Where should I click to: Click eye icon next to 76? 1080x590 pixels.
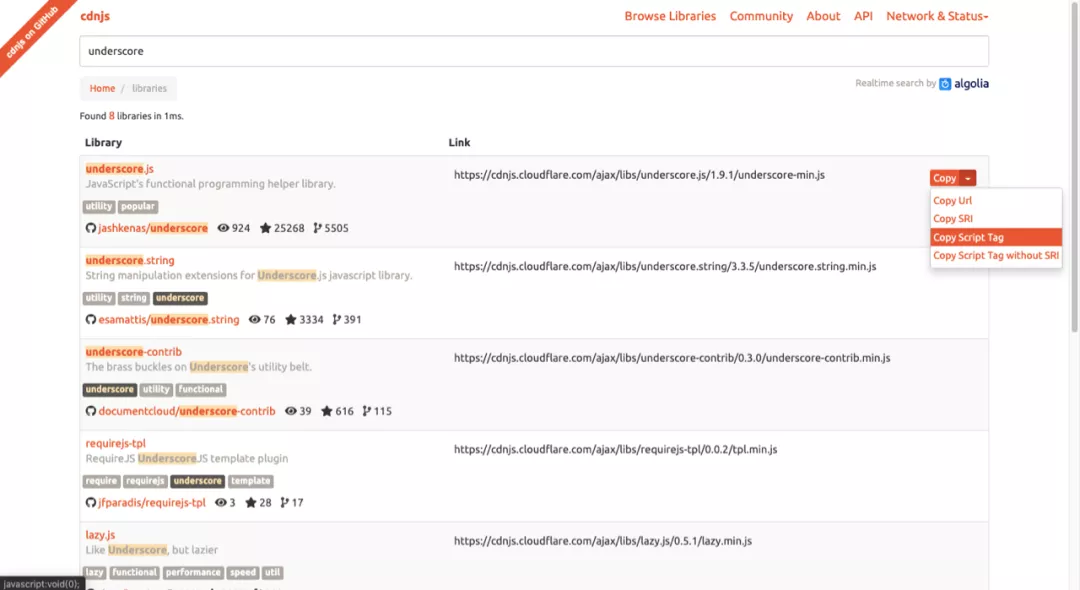[255, 319]
